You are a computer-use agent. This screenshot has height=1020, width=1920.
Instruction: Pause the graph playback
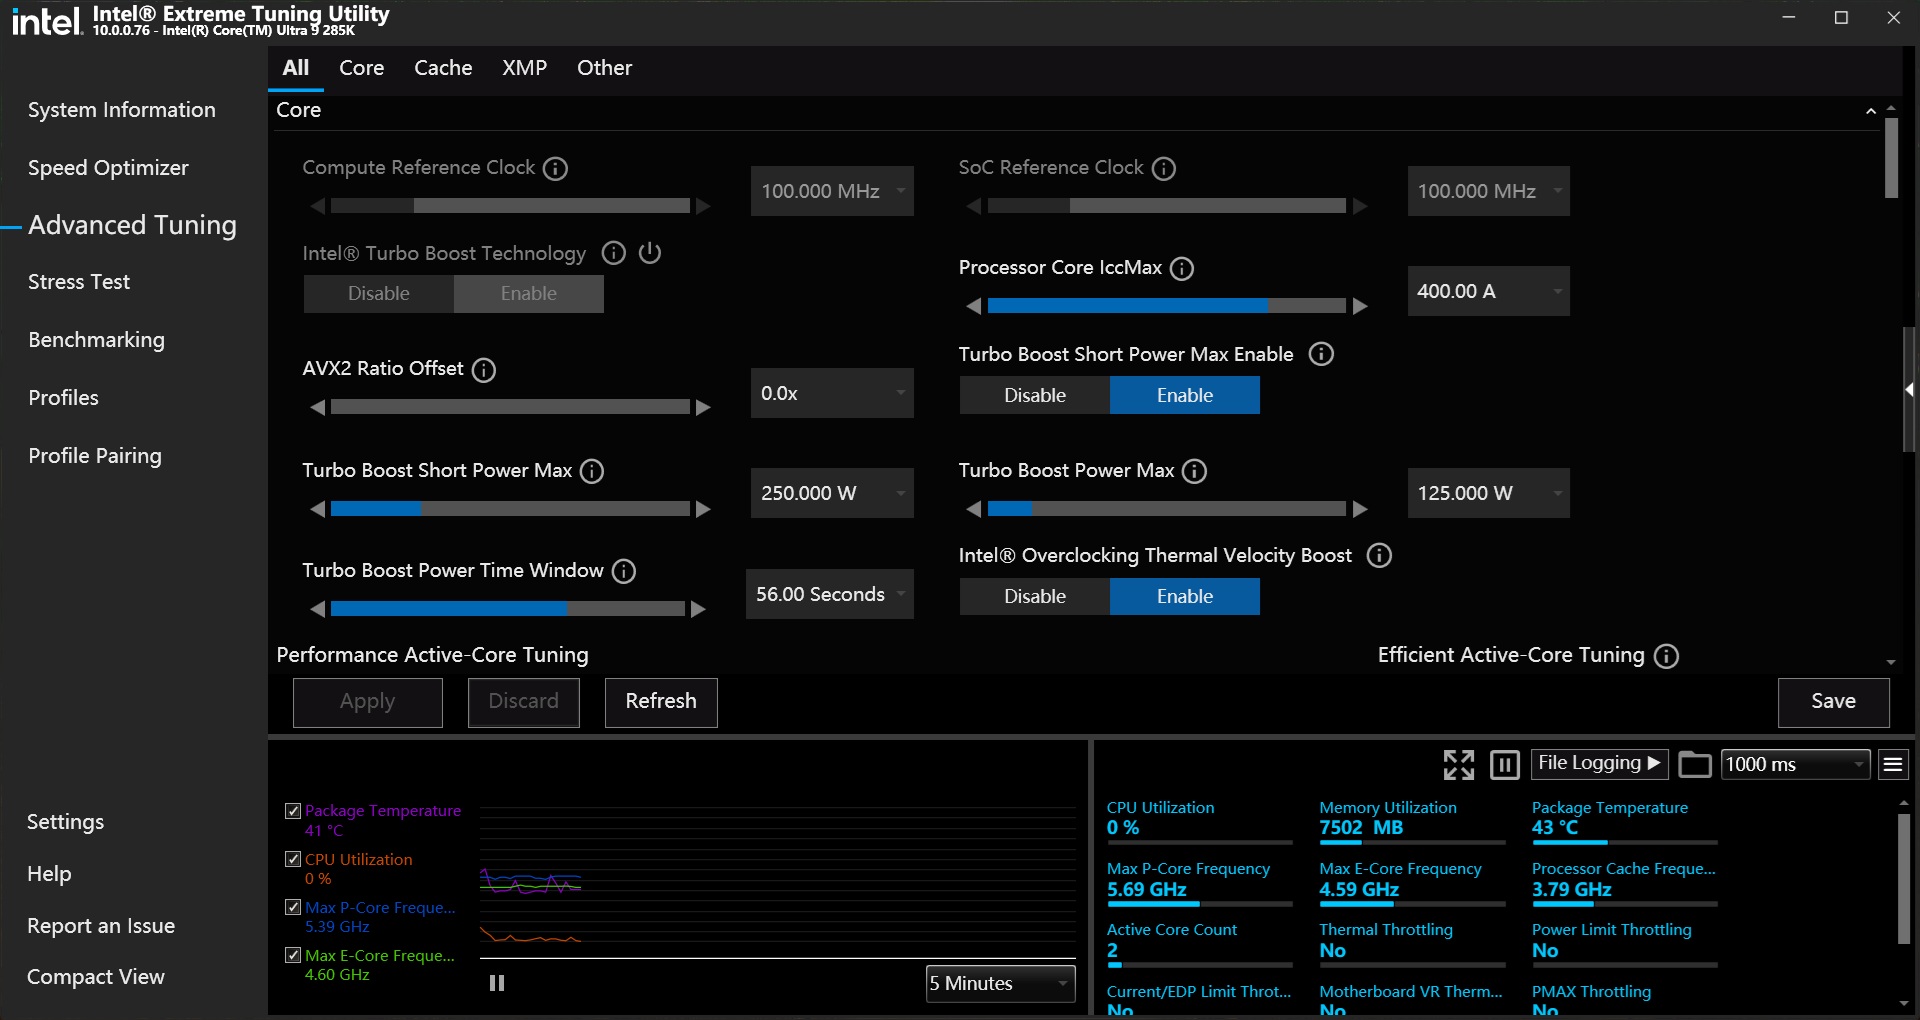497,983
